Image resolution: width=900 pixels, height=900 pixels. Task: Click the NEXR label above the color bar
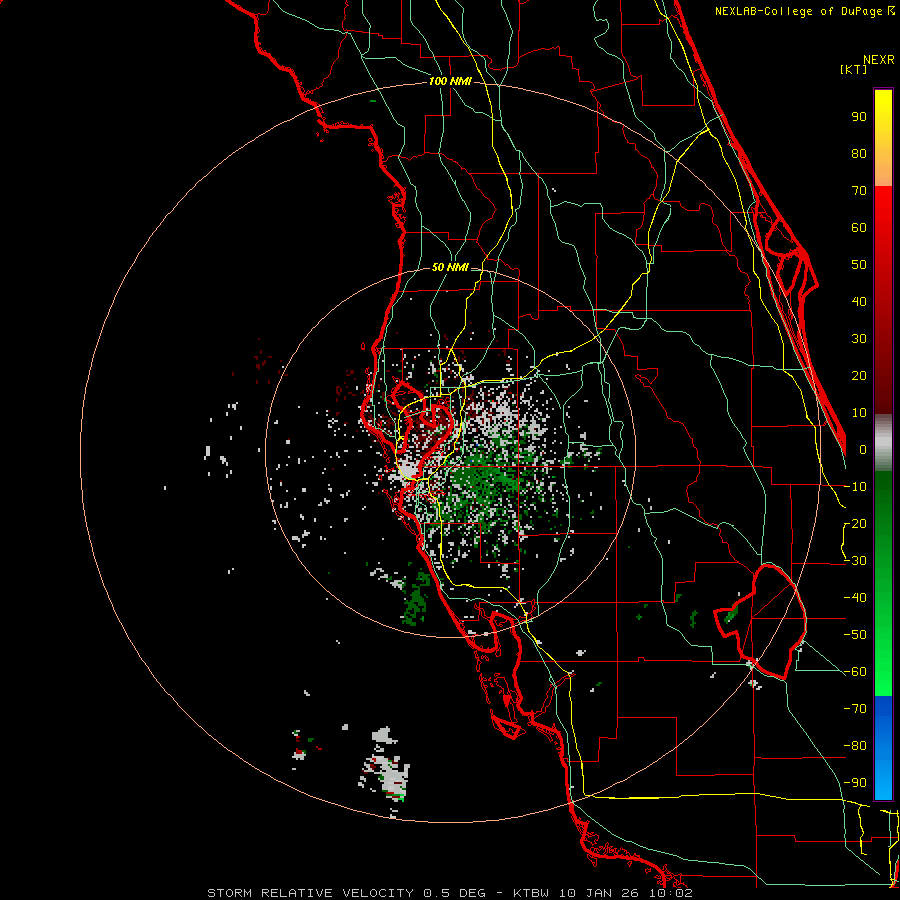click(879, 60)
